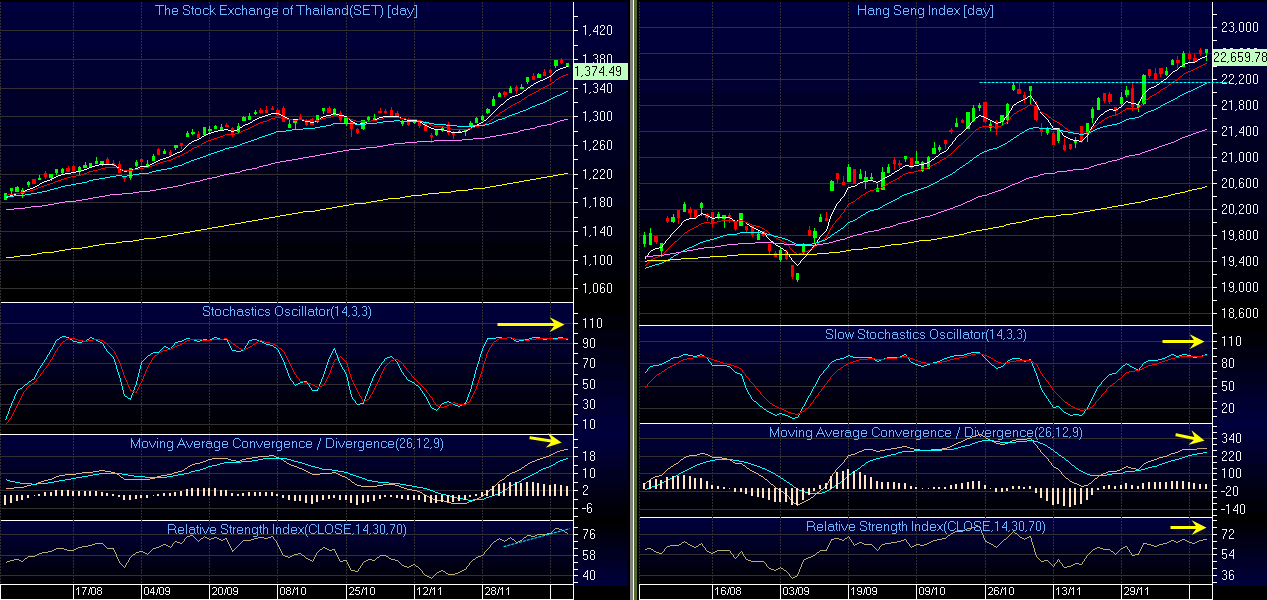Select the 1,374.49 last price label

tap(601, 72)
